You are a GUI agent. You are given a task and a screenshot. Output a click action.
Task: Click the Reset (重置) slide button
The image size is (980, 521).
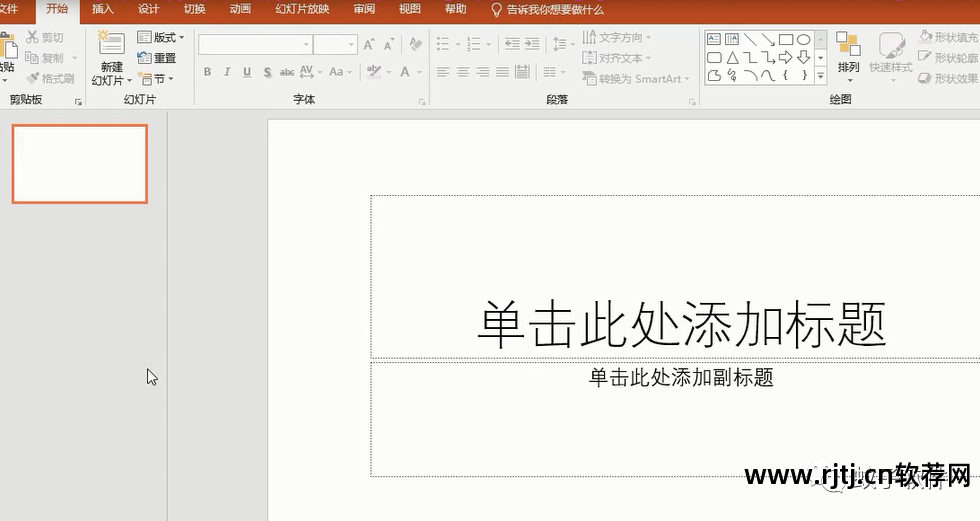click(x=157, y=58)
